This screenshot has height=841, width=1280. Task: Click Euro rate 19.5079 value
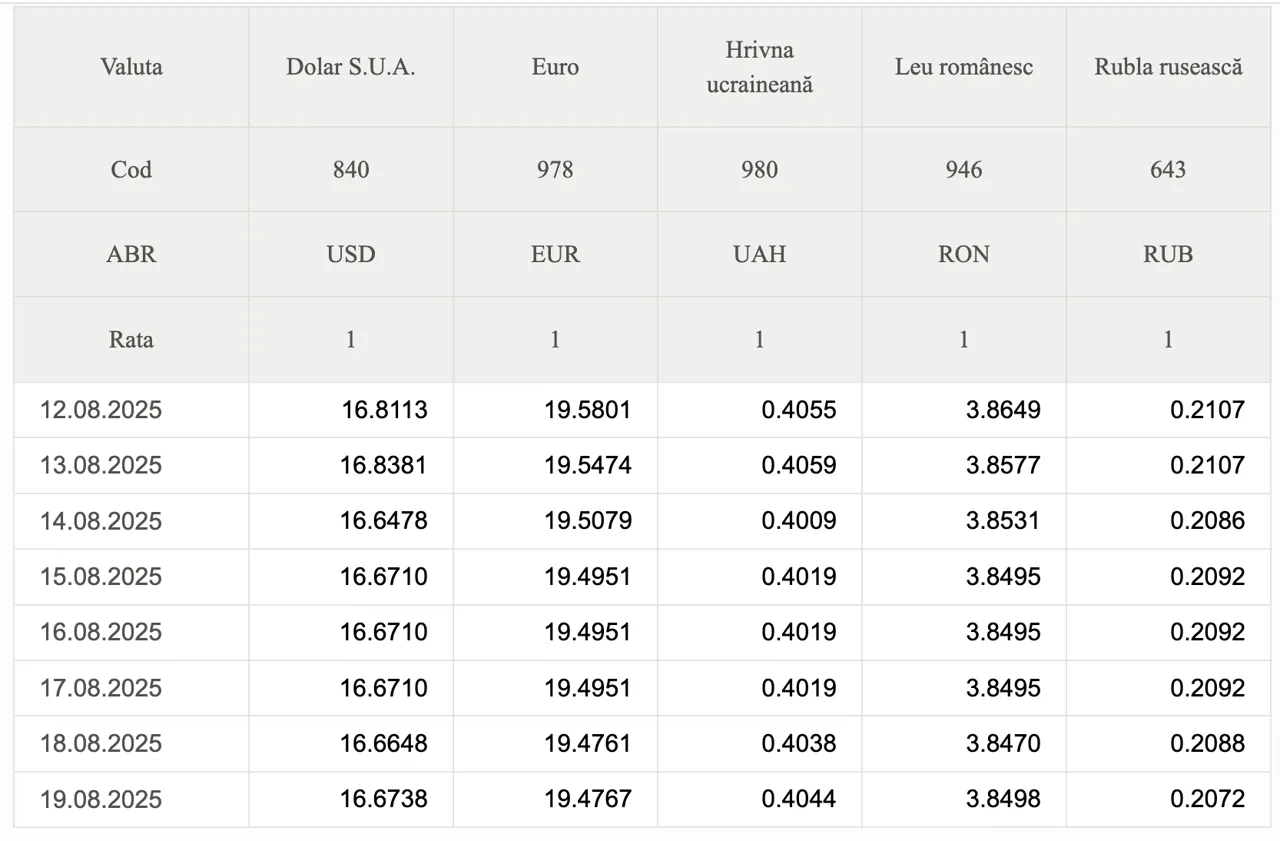pyautogui.click(x=587, y=521)
